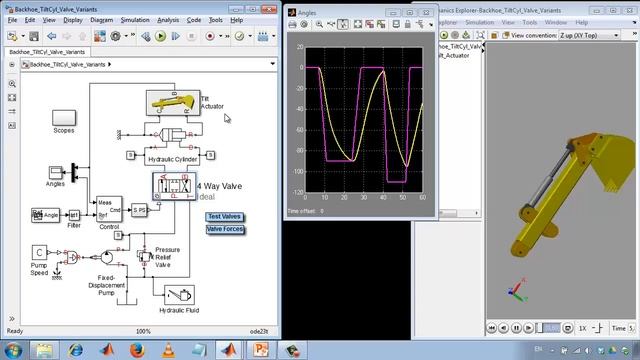Image resolution: width=640 pixels, height=360 pixels.
Task: Click the Zoom tool in Mechanics Explorer toolbar
Action: [x=480, y=36]
